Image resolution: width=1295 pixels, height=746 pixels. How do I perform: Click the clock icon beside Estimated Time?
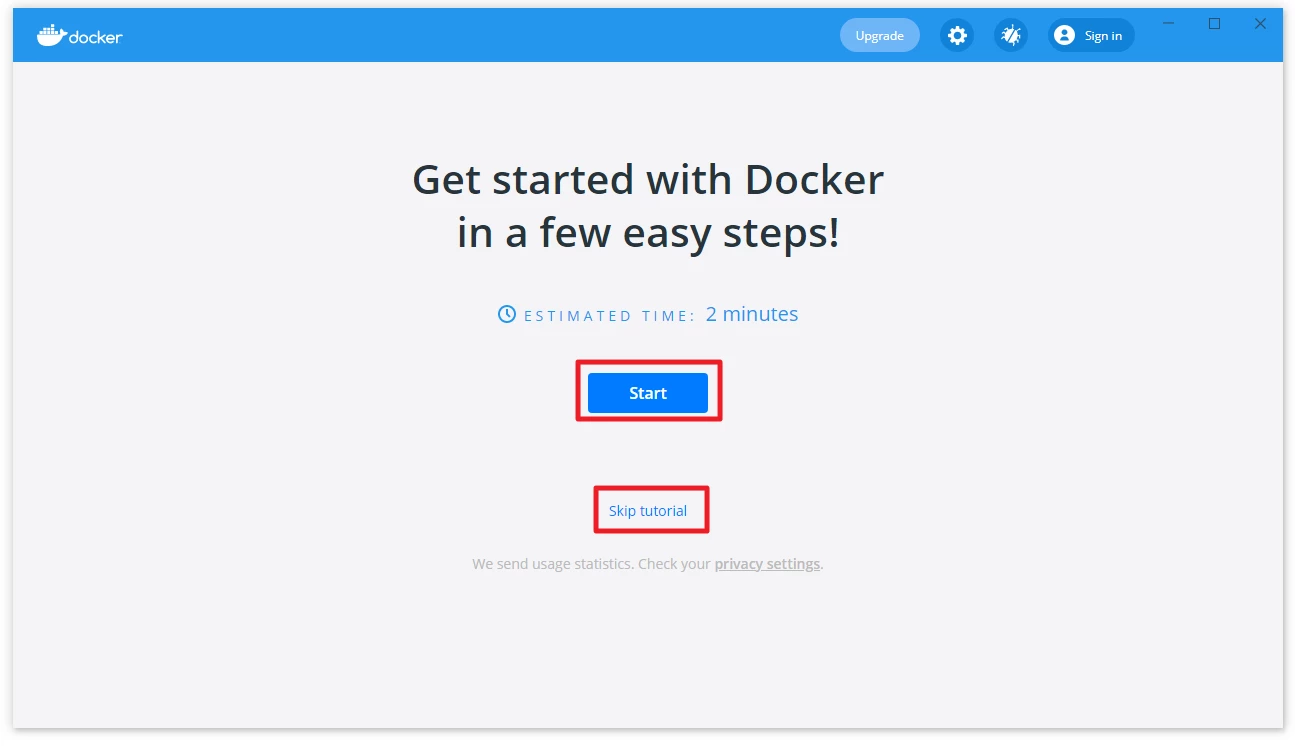tap(507, 315)
